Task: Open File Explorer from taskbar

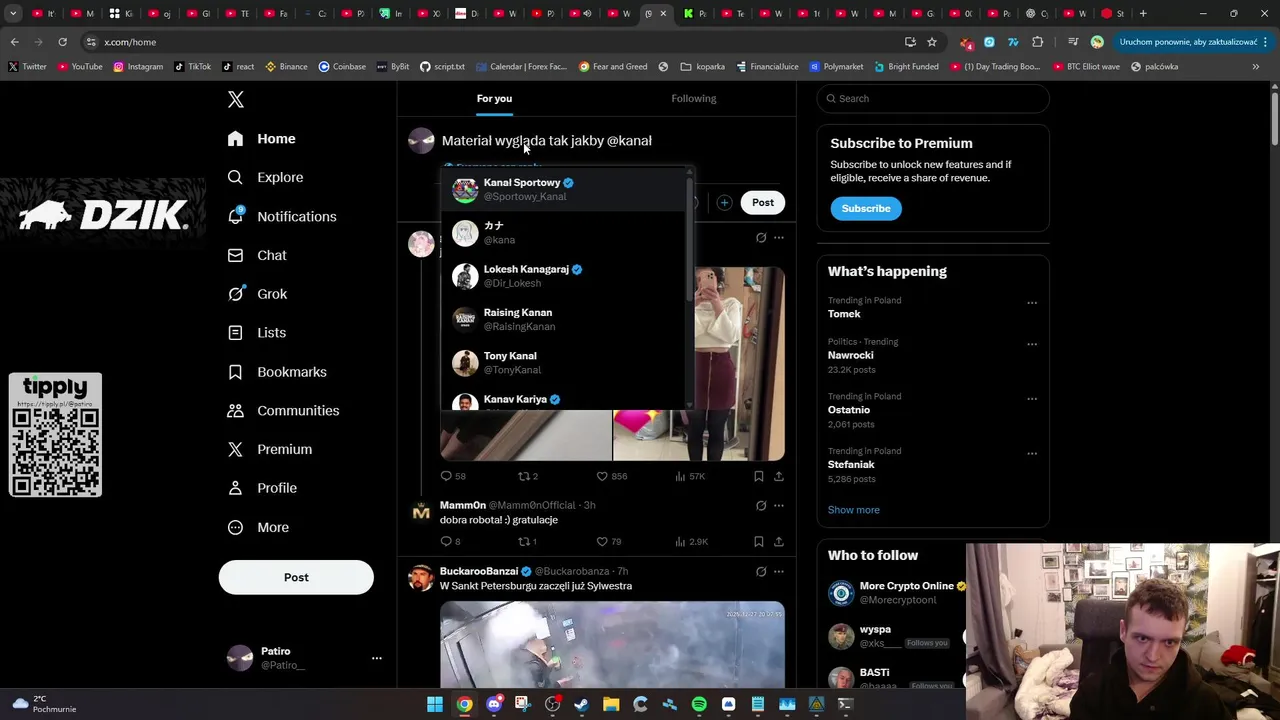Action: (611, 704)
